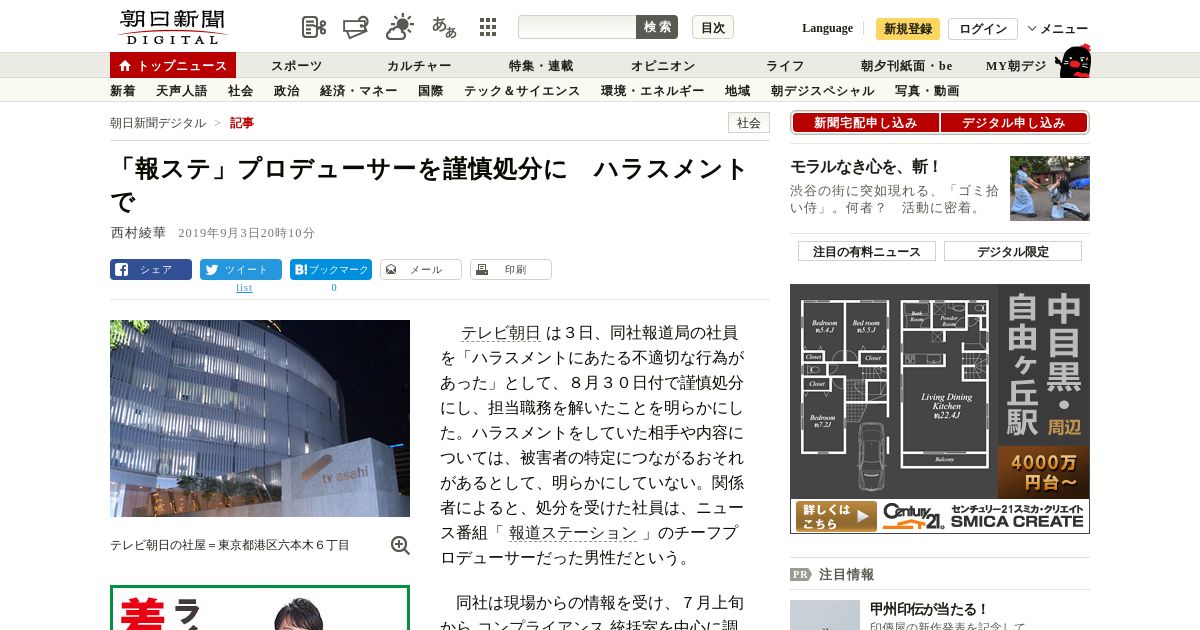This screenshot has width=1200, height=630.
Task: Enlarge photo with the magnifier icon
Action: (x=400, y=545)
